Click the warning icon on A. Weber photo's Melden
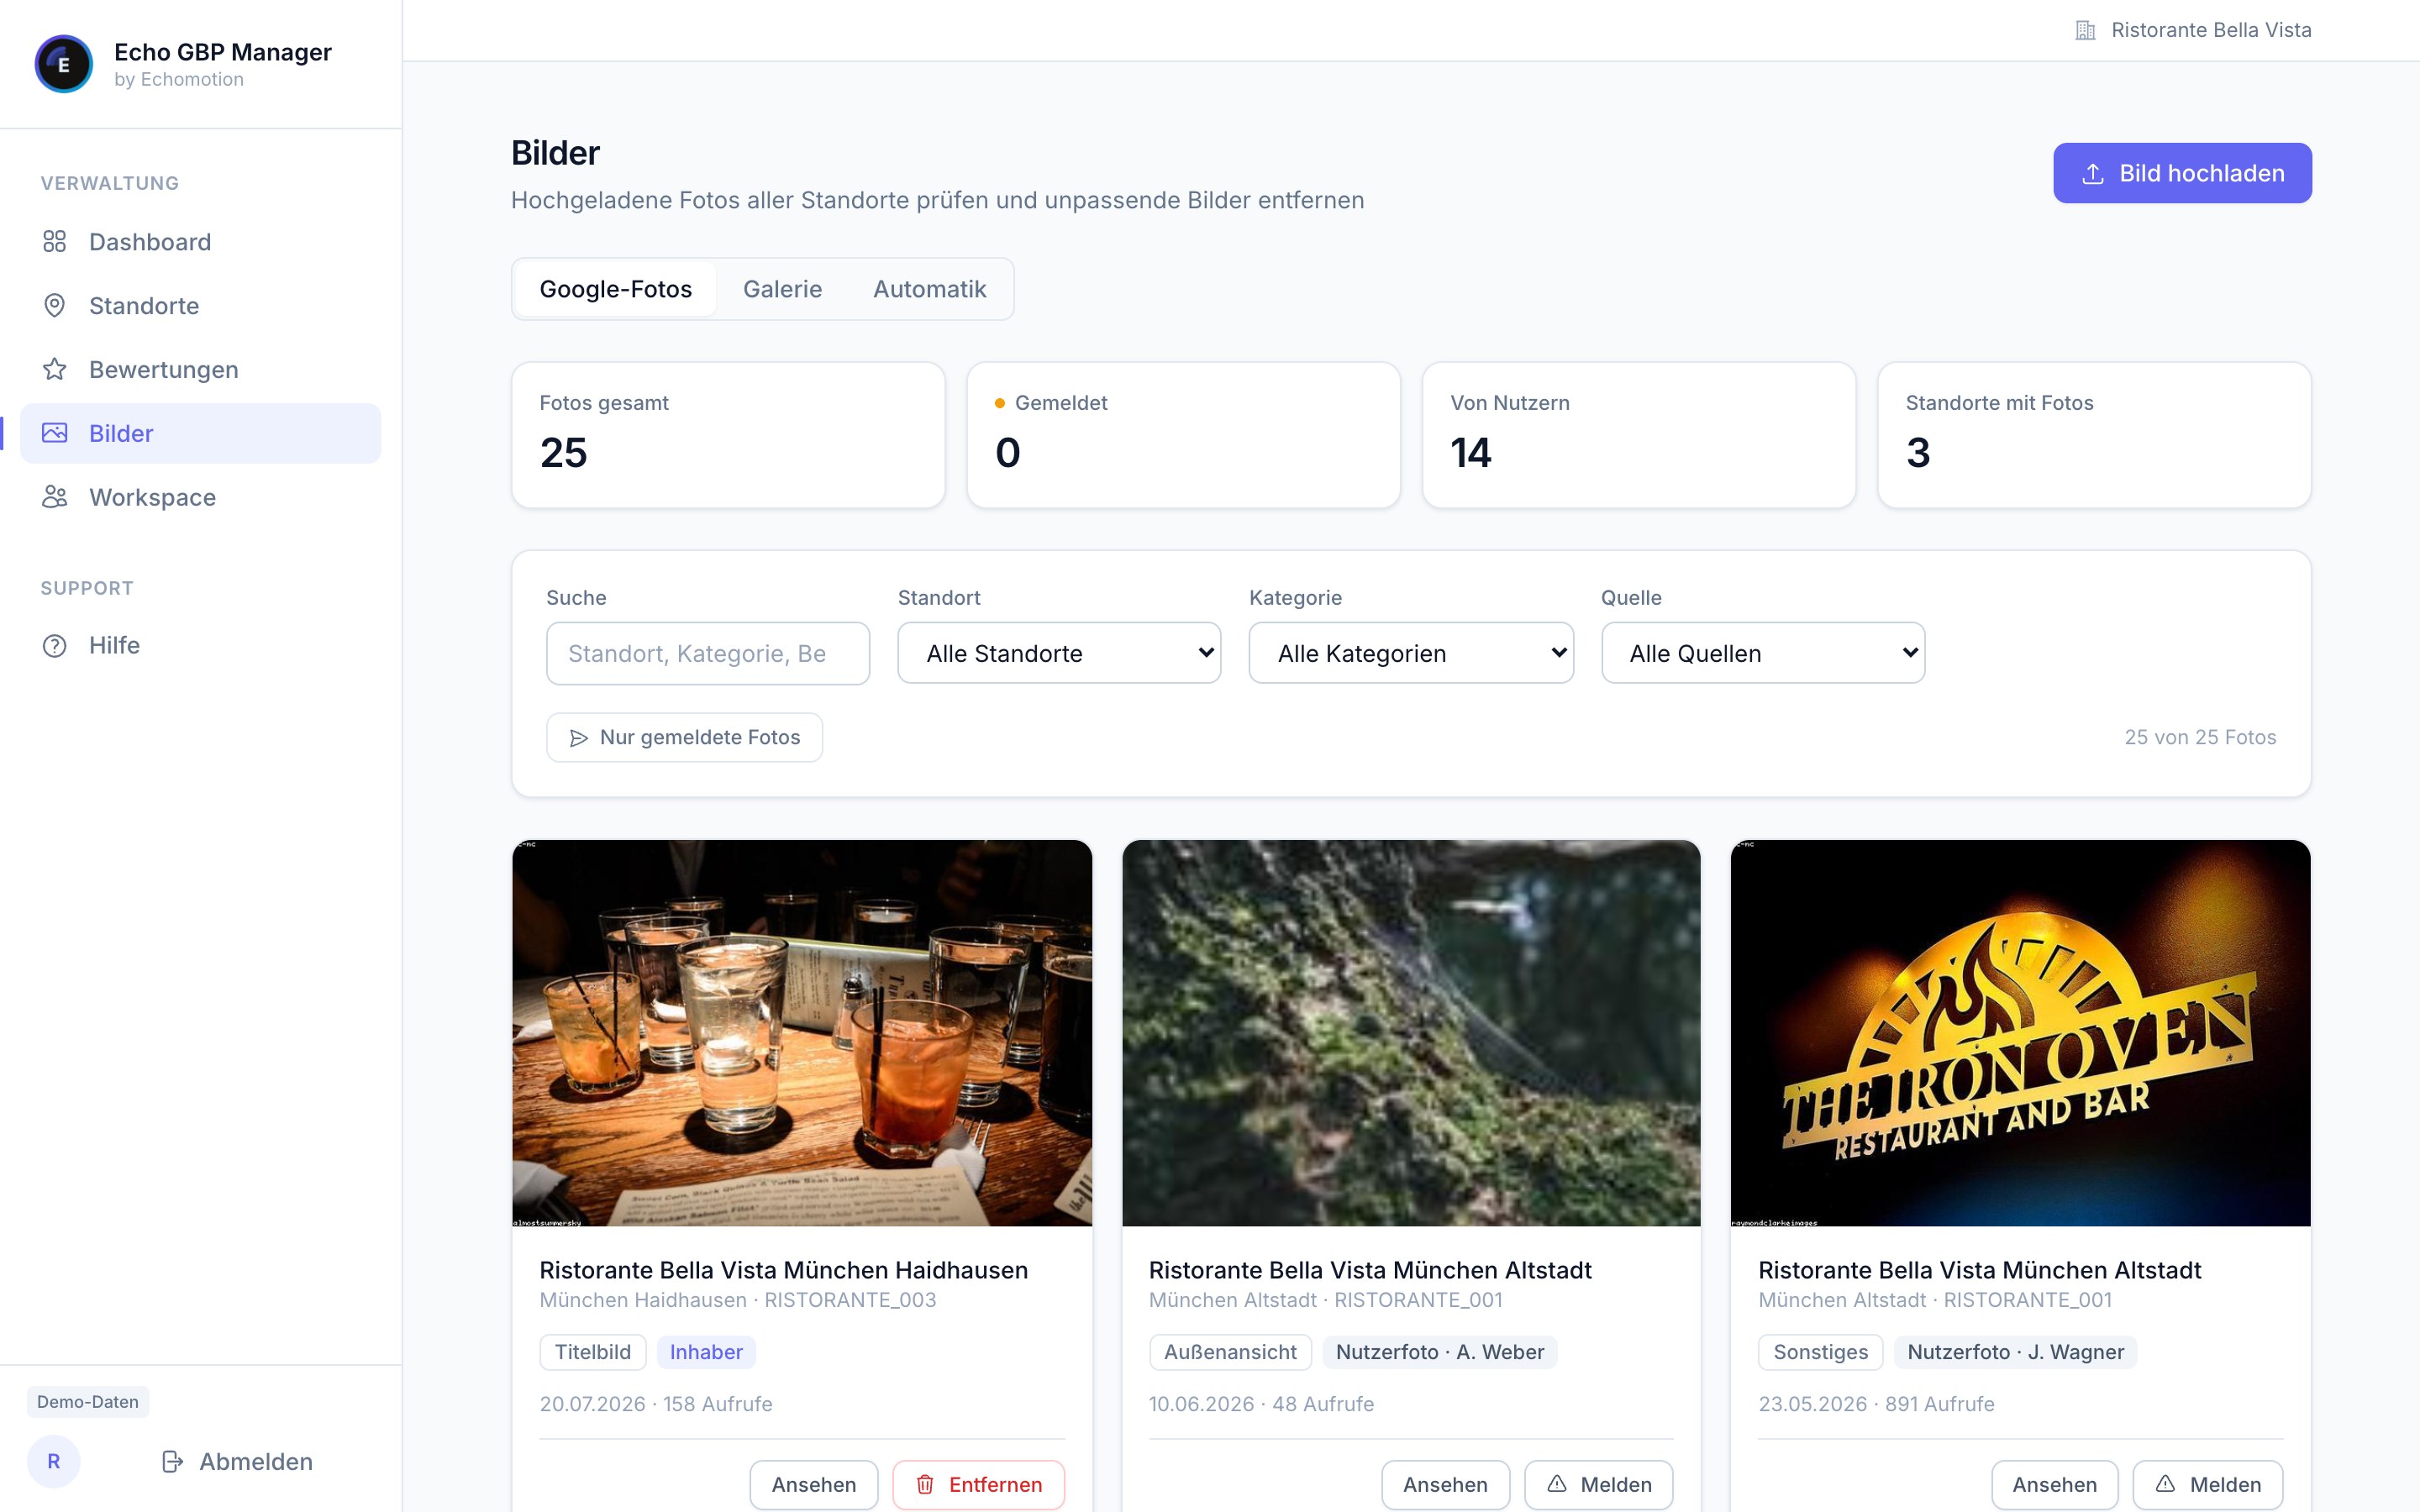2420x1512 pixels. click(1557, 1484)
